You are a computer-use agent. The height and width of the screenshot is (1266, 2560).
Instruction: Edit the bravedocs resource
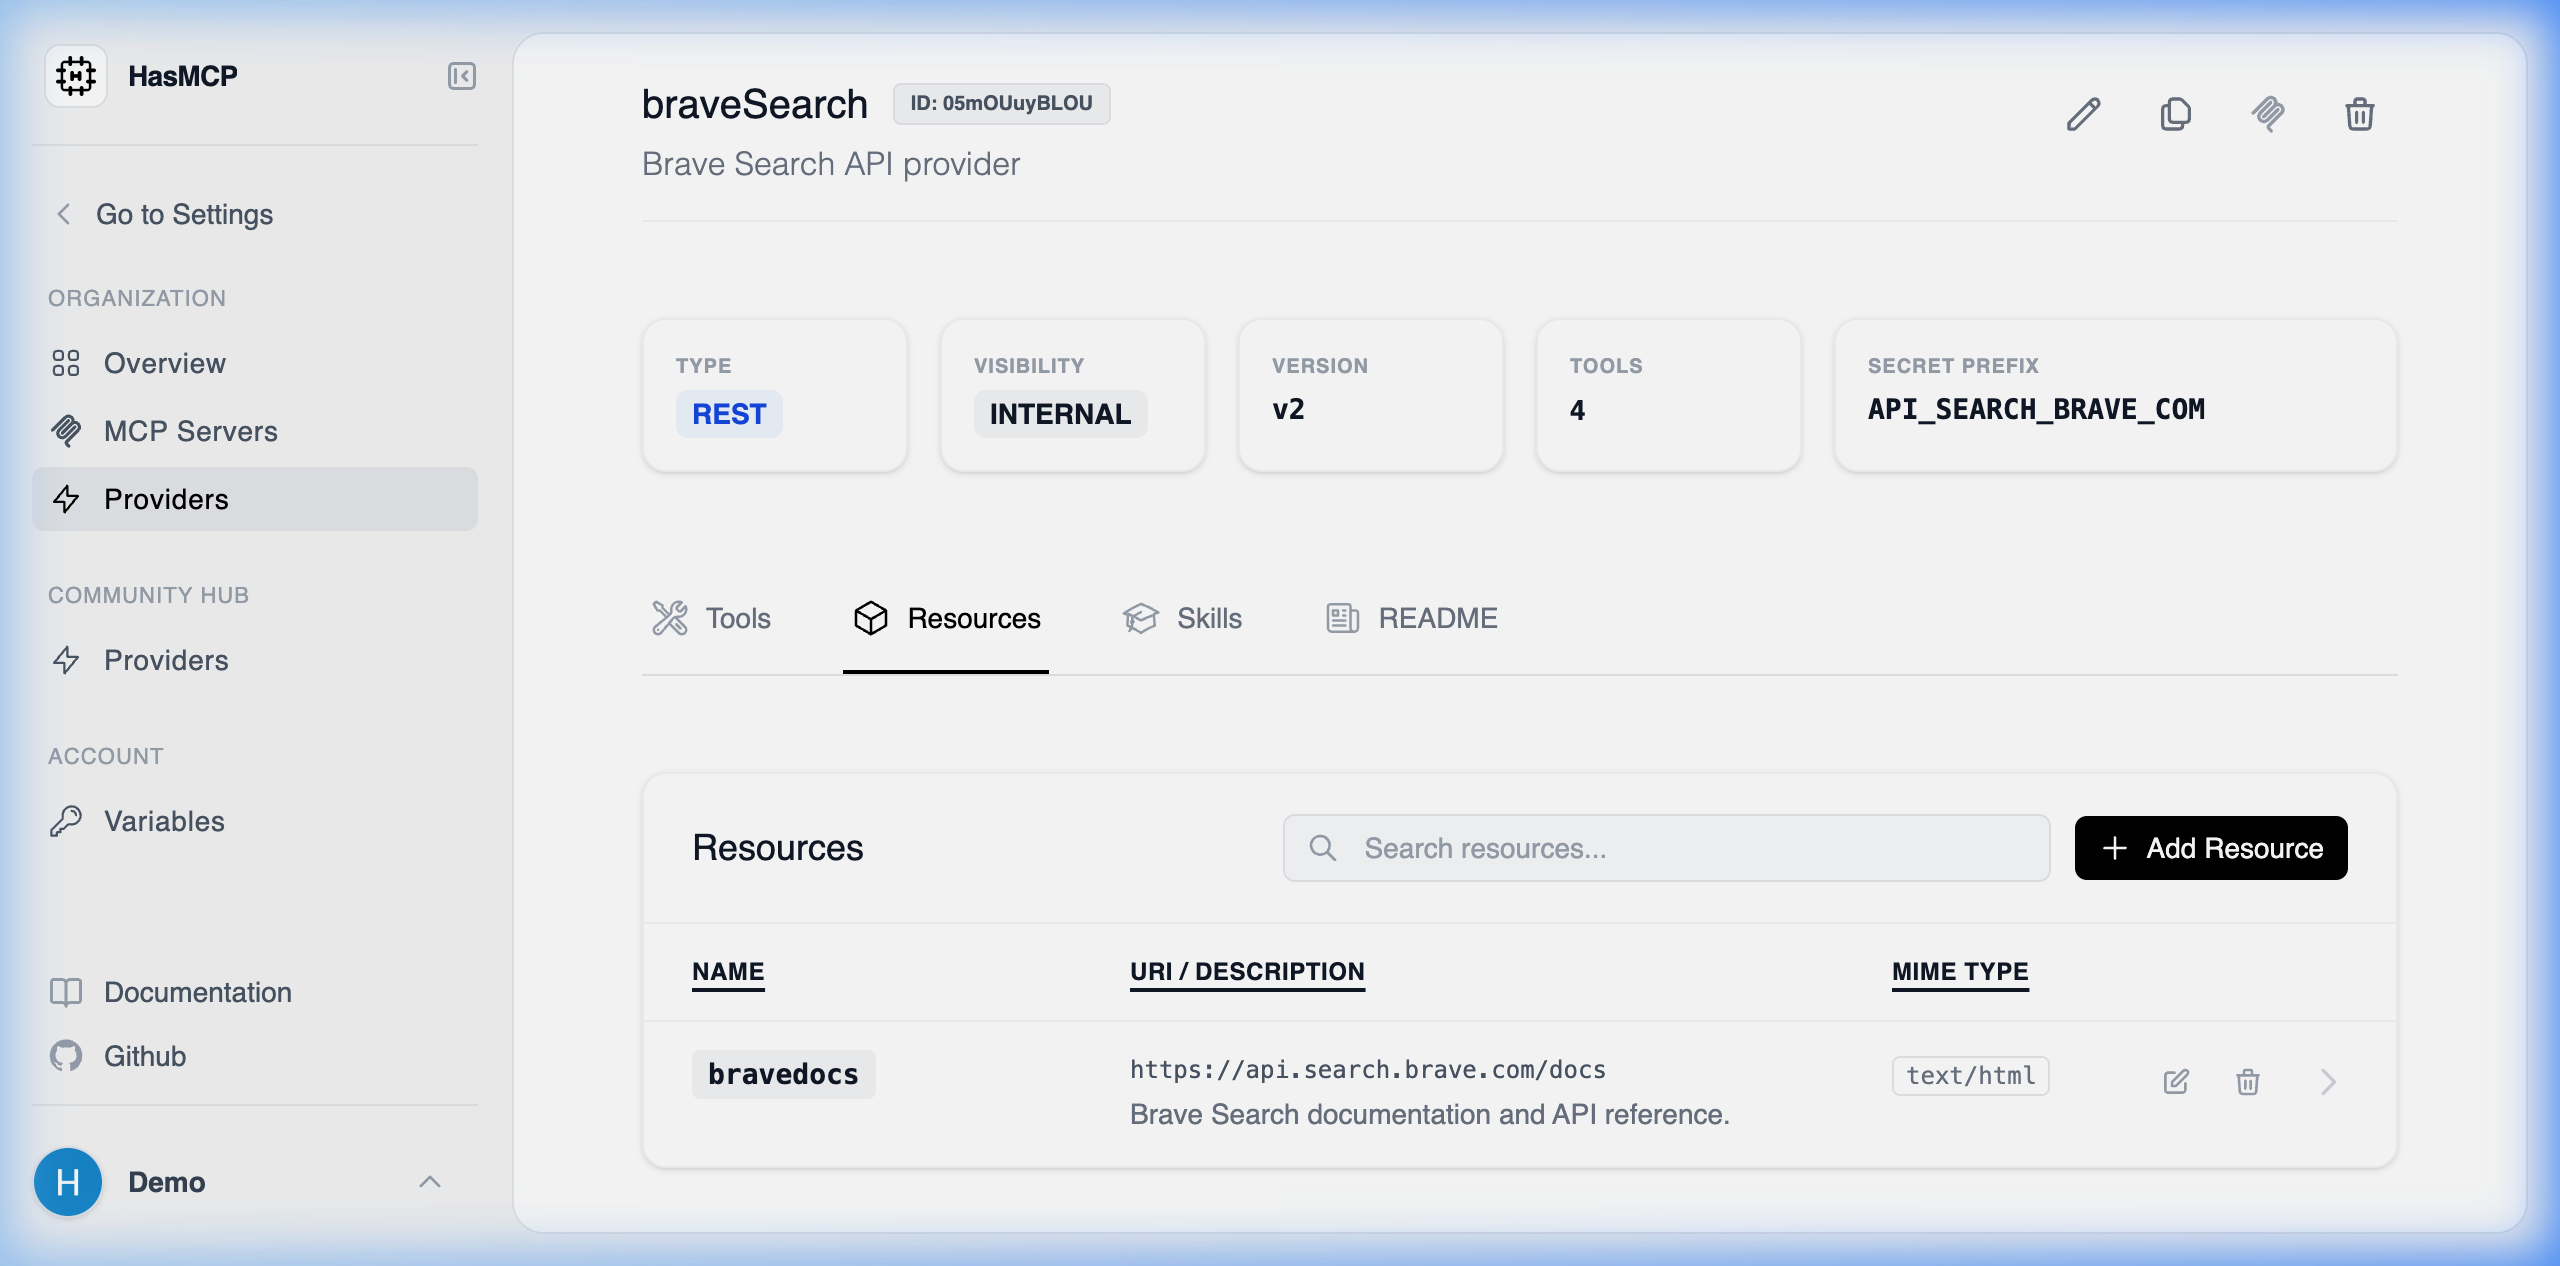click(x=2176, y=1081)
